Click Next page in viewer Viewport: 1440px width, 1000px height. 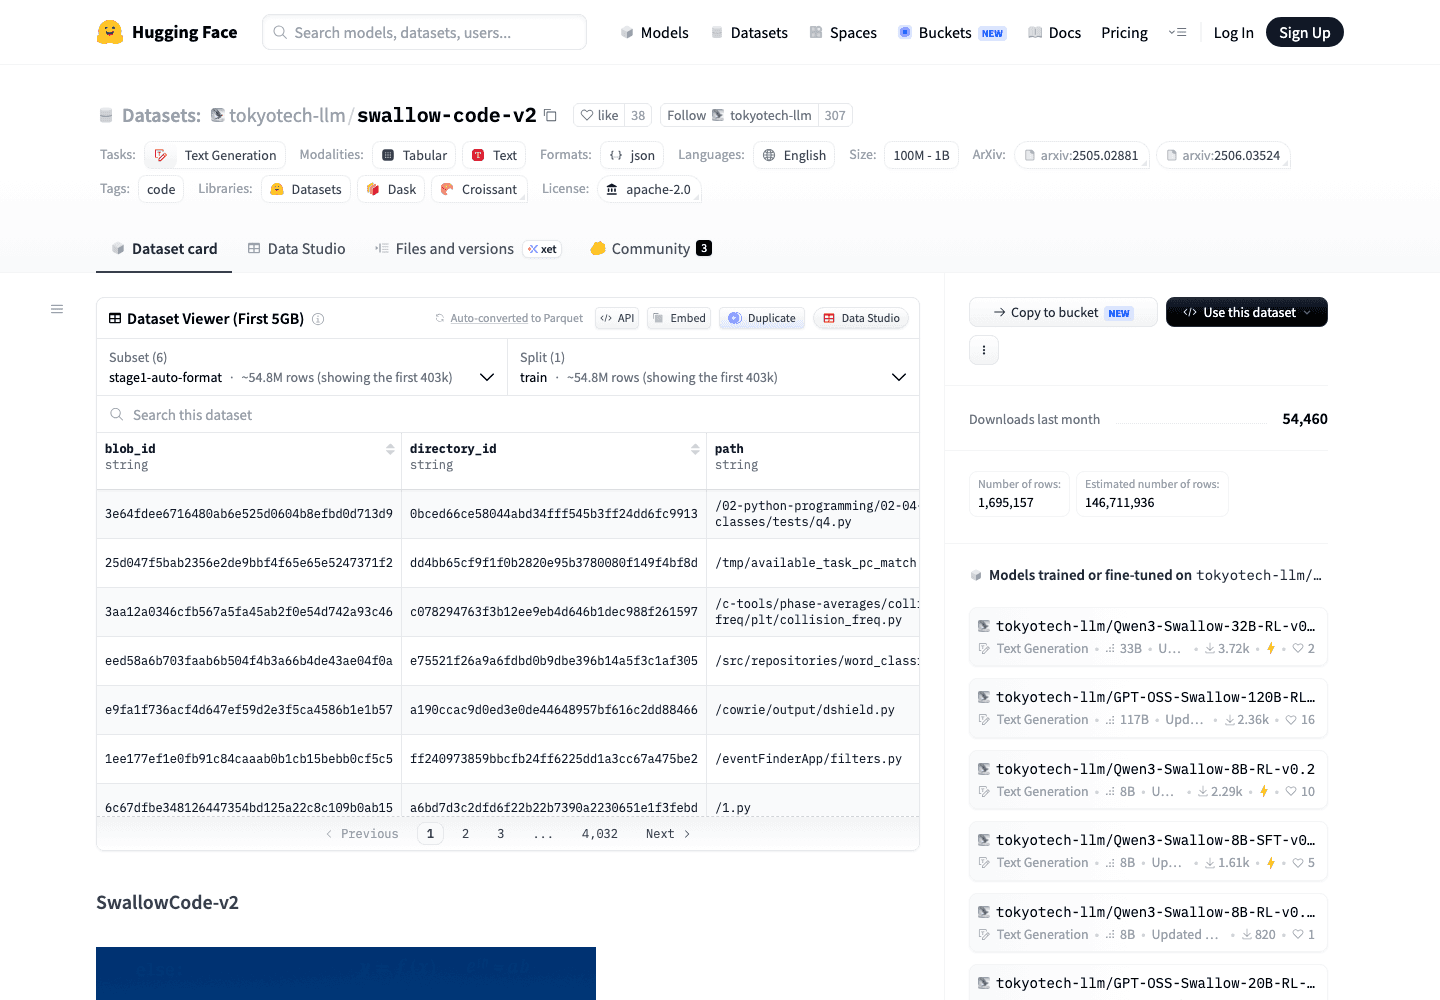coord(668,833)
